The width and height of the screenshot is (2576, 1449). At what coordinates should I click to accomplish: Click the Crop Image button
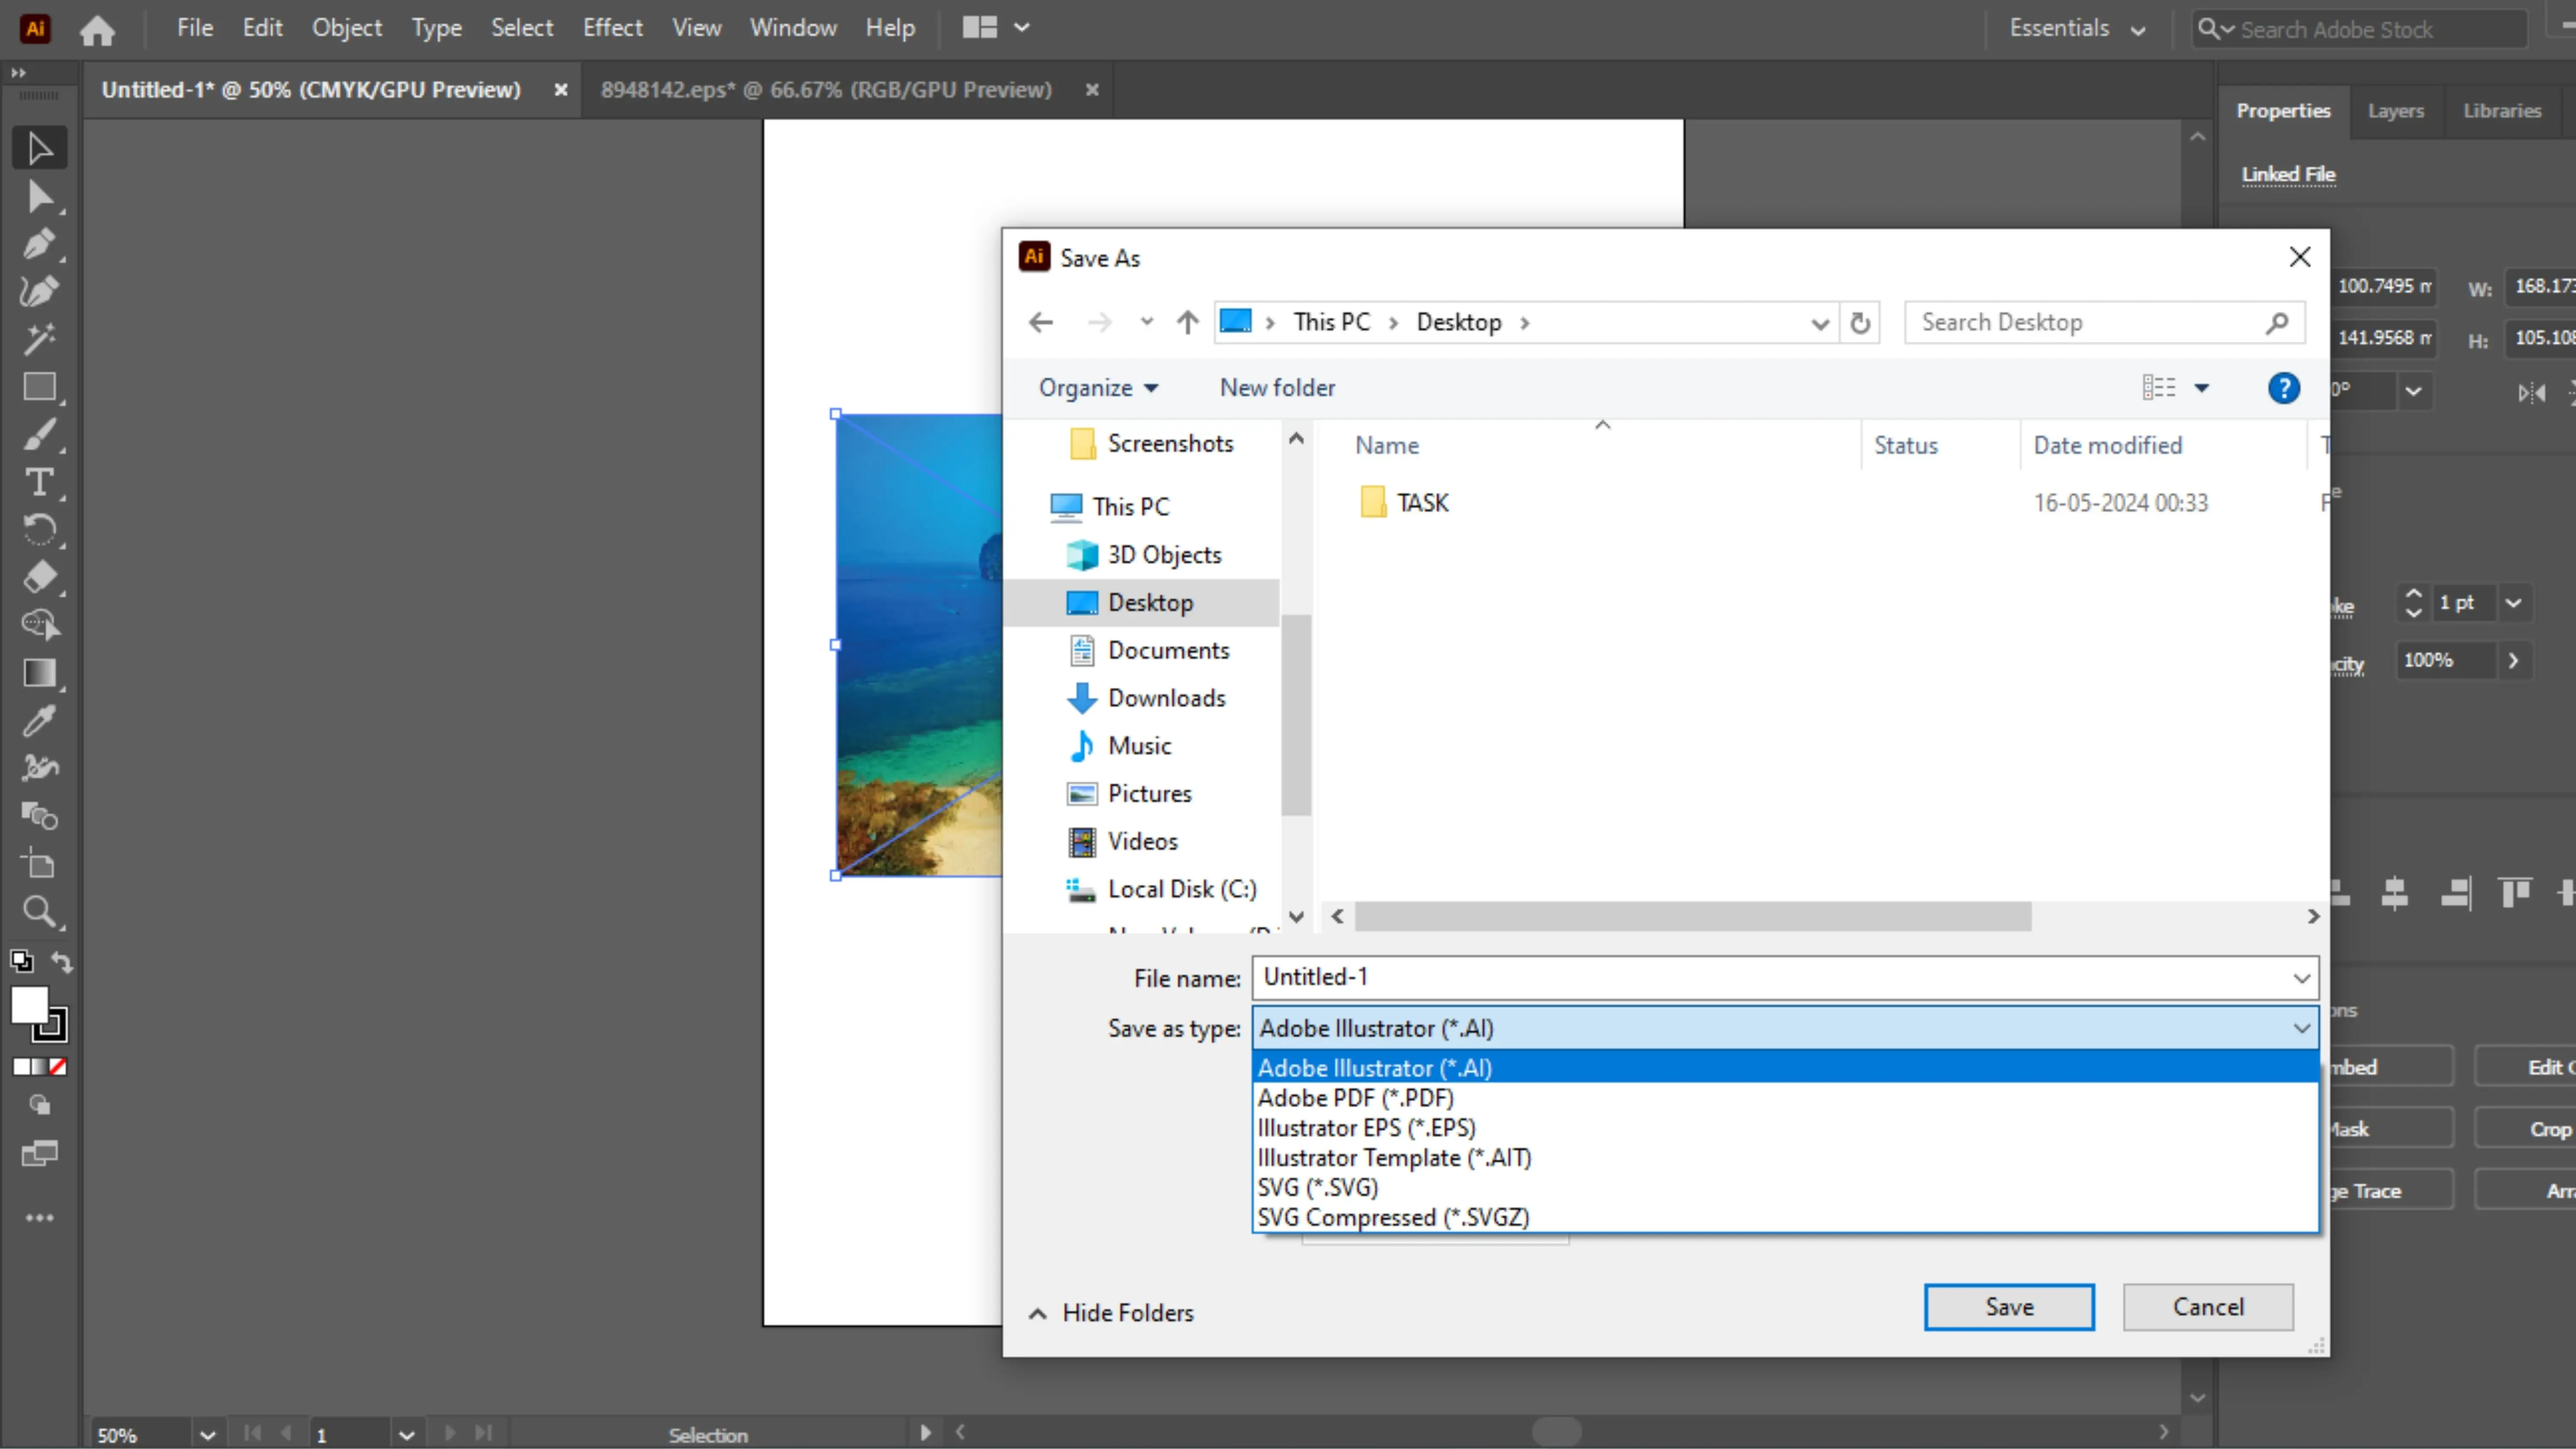(x=2526, y=1129)
